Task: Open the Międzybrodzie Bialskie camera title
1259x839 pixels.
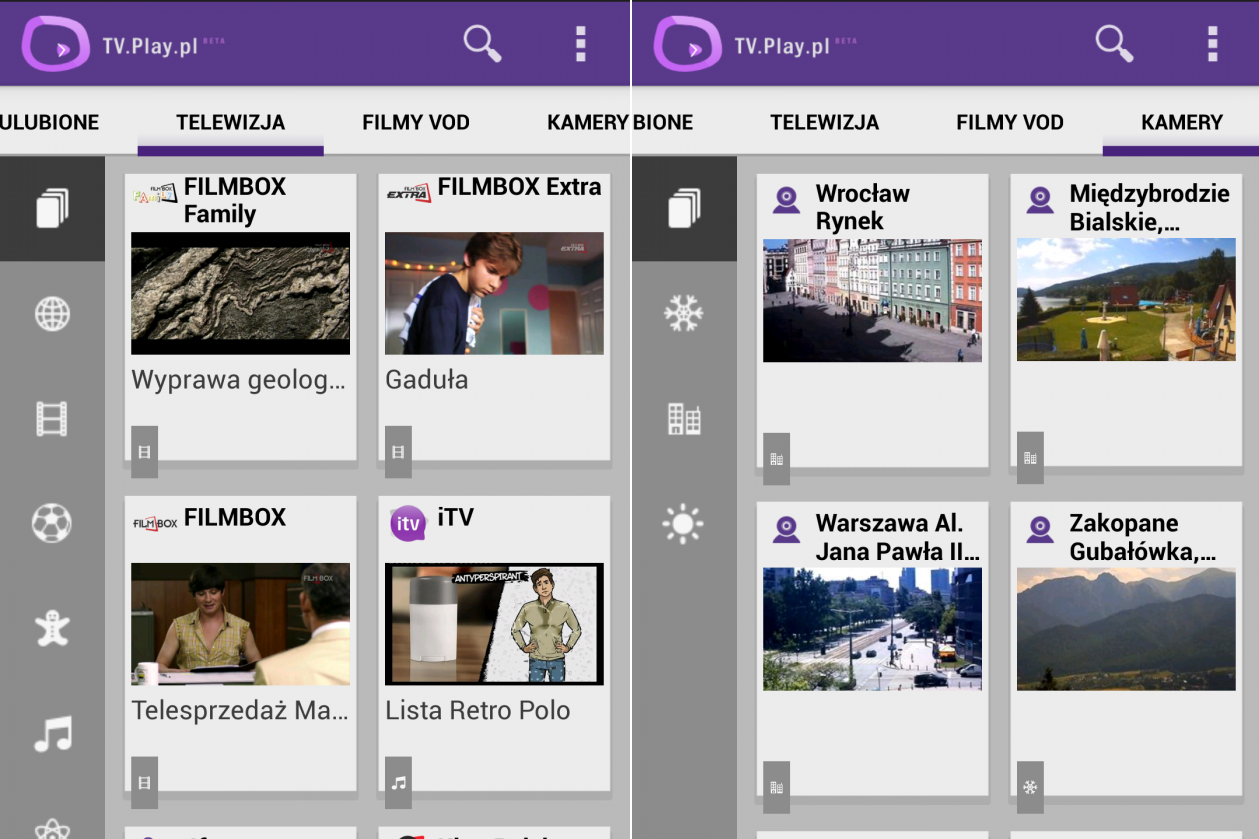Action: pos(1150,207)
